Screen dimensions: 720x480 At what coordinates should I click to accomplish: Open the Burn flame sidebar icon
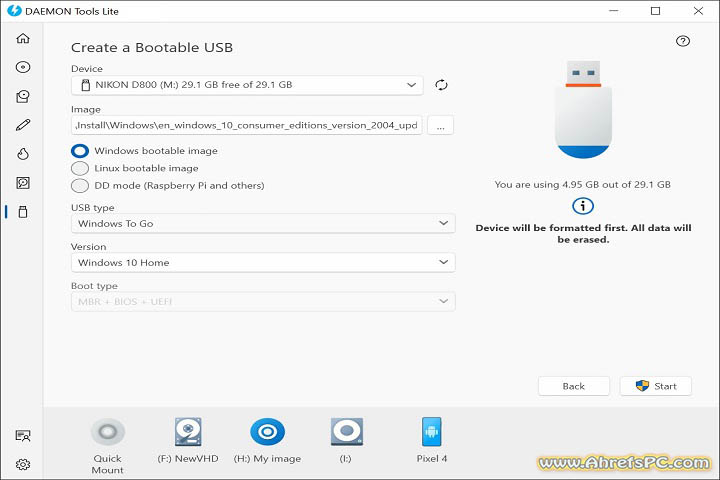23,153
